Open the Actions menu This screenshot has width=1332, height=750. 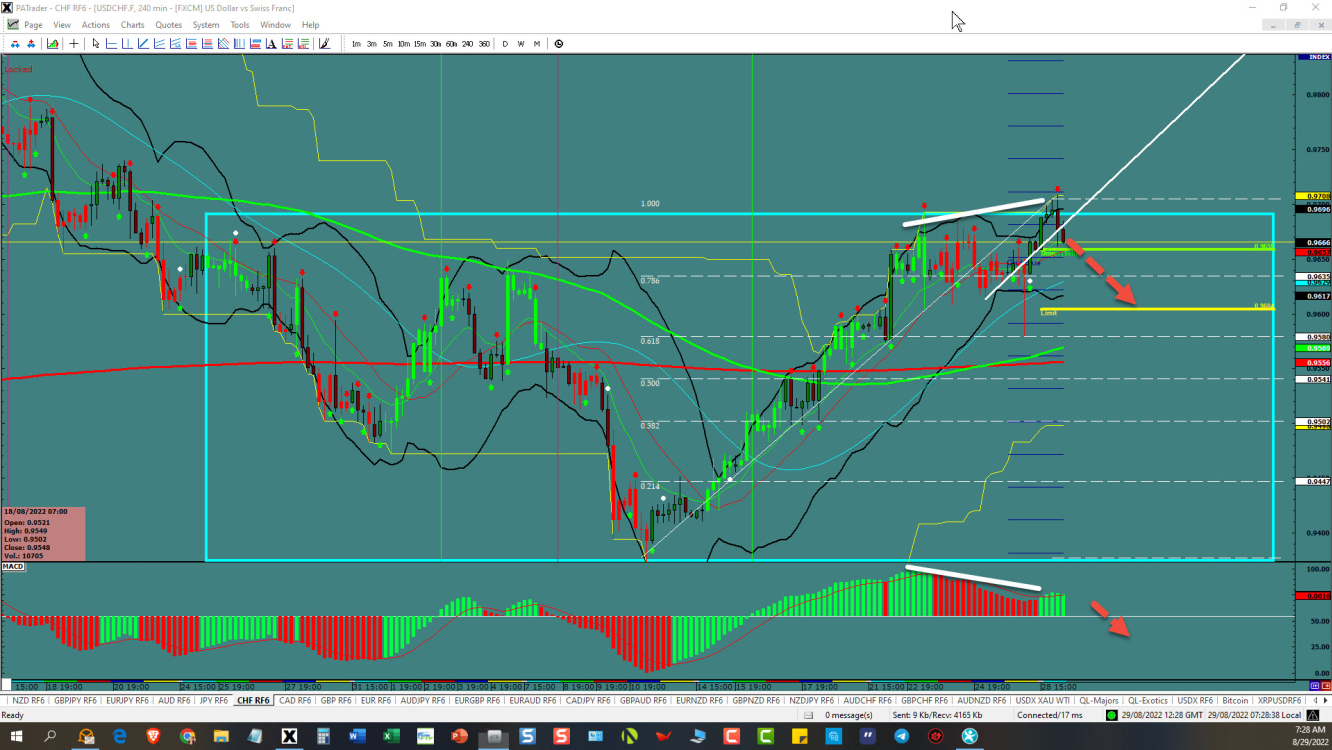96,24
